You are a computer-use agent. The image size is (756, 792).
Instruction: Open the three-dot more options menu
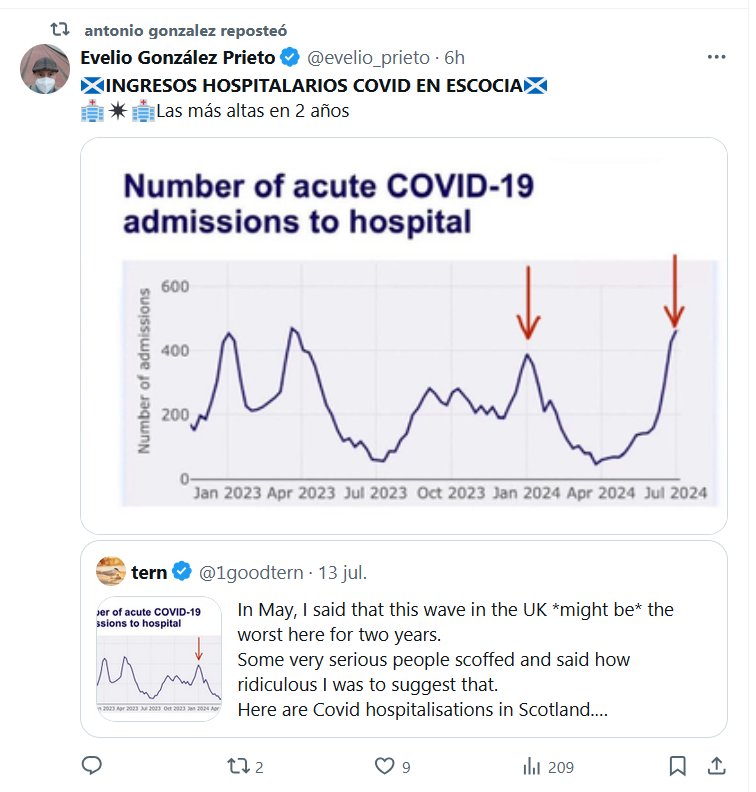716,57
